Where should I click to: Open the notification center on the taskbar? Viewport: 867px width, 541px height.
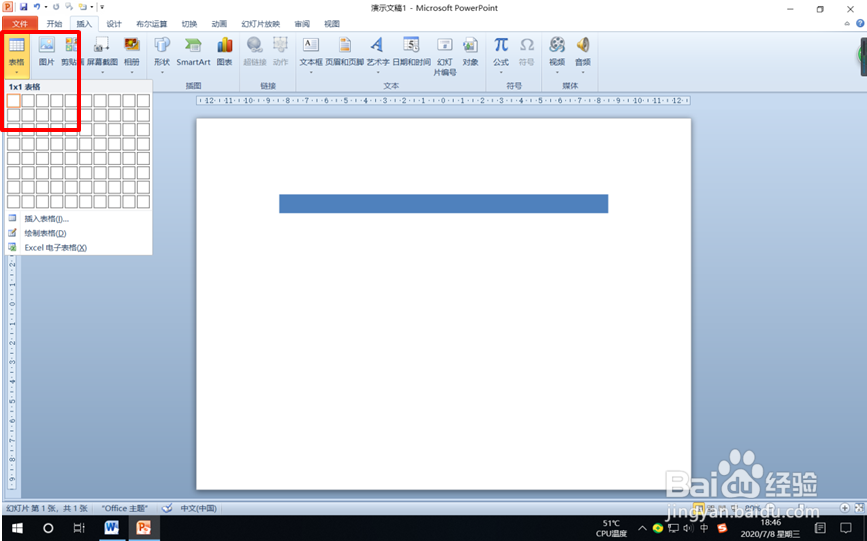pyautogui.click(x=846, y=528)
